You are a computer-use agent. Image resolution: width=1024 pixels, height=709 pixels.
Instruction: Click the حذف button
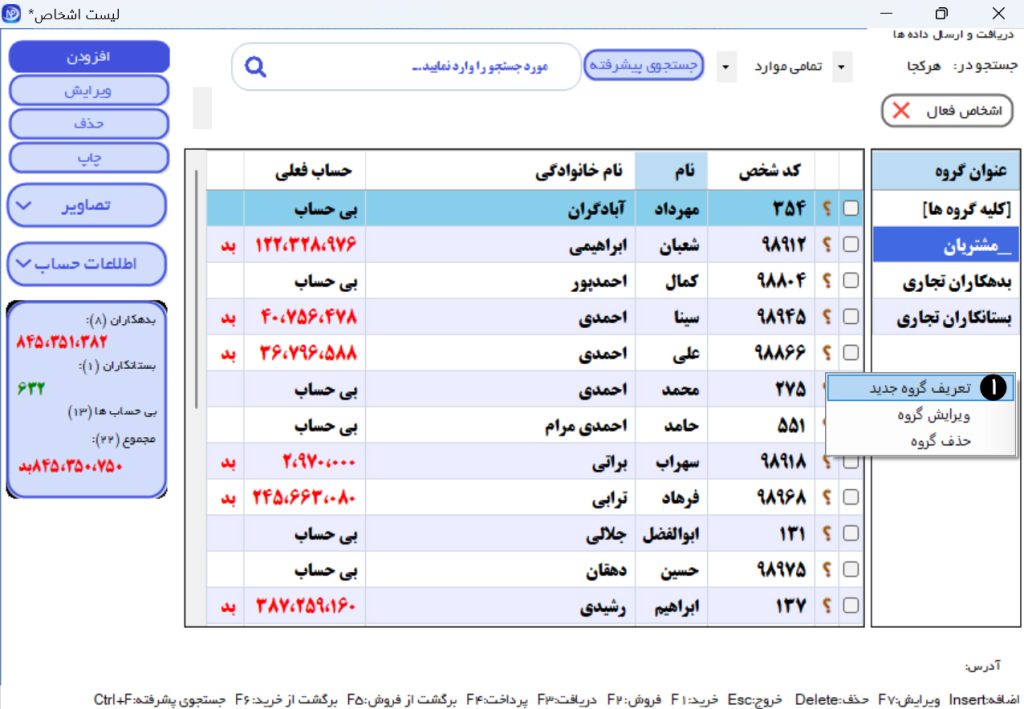click(89, 124)
